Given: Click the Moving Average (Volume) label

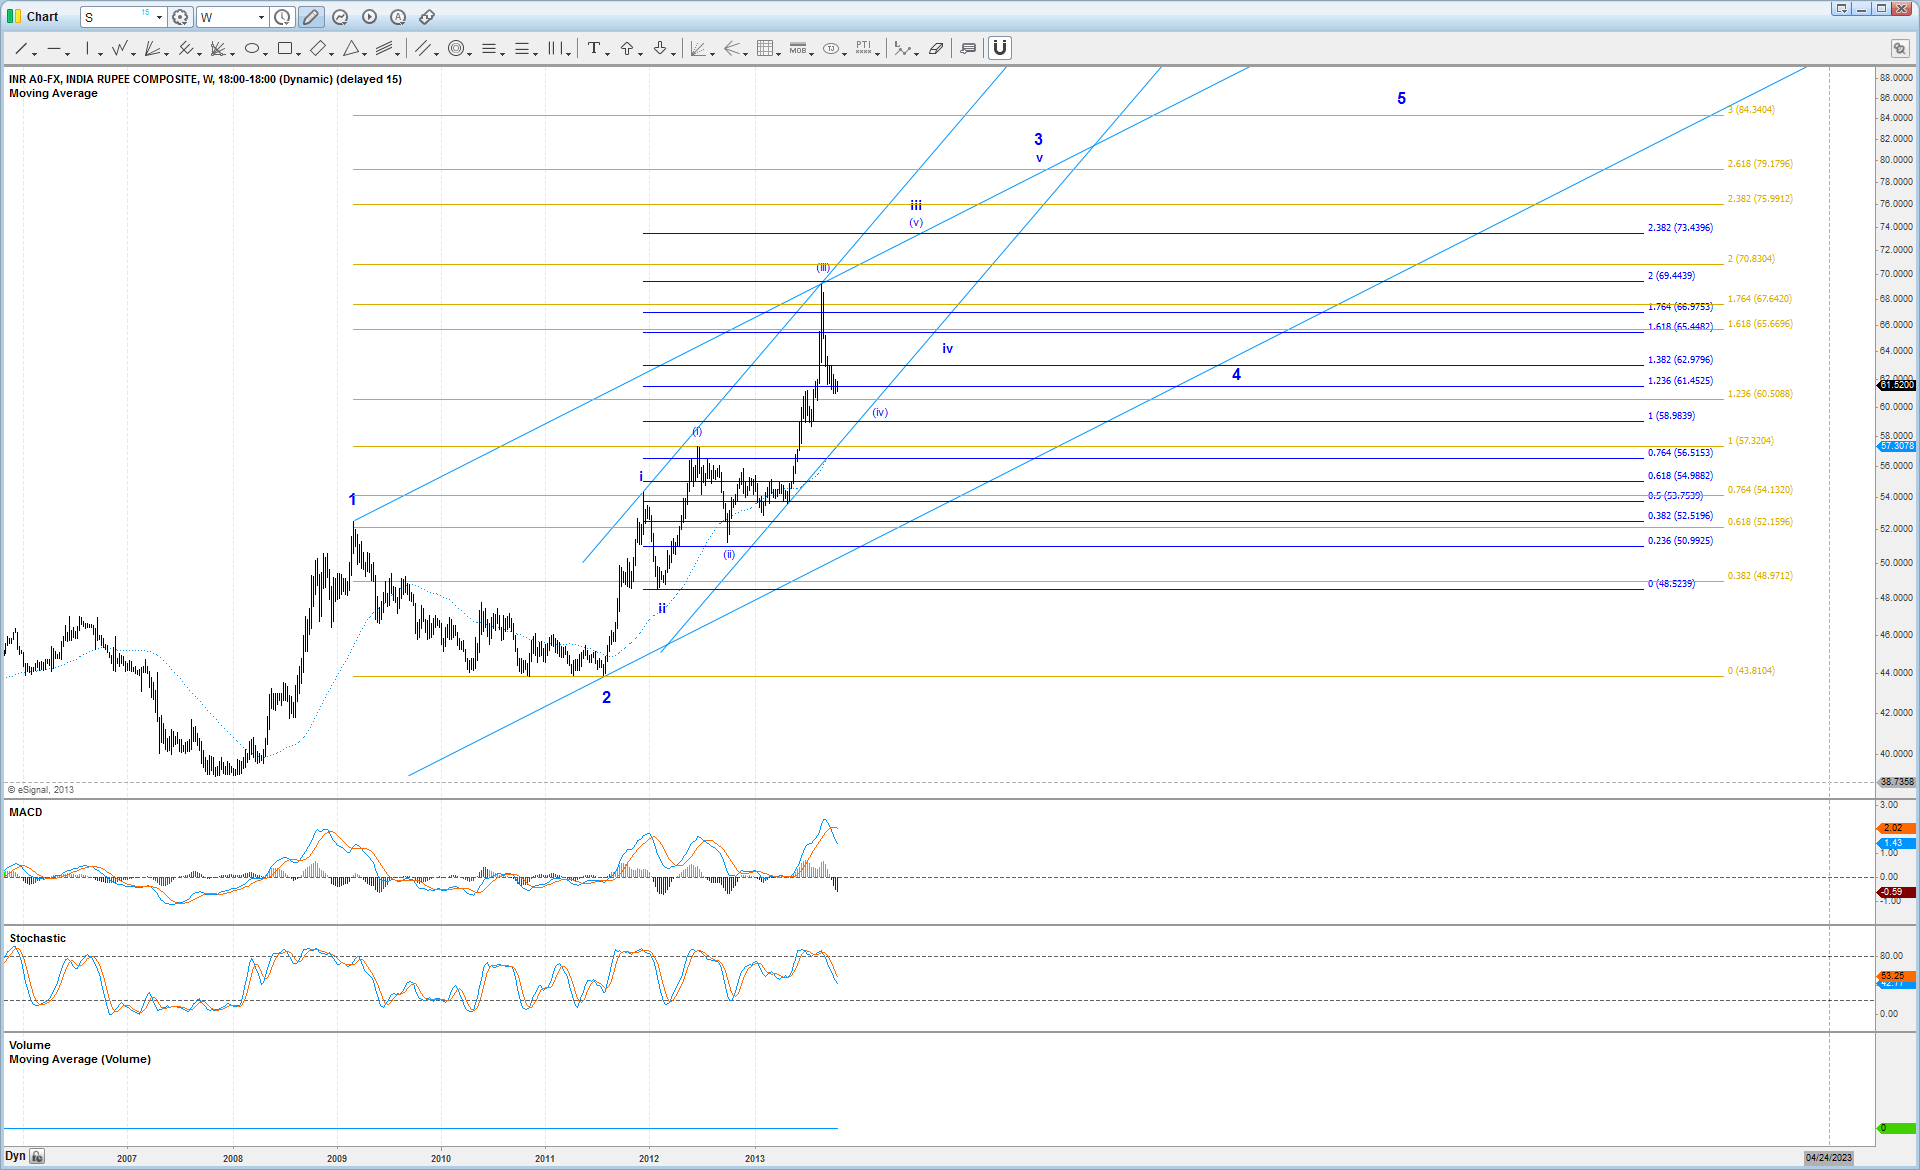Looking at the screenshot, I should click(x=80, y=1059).
